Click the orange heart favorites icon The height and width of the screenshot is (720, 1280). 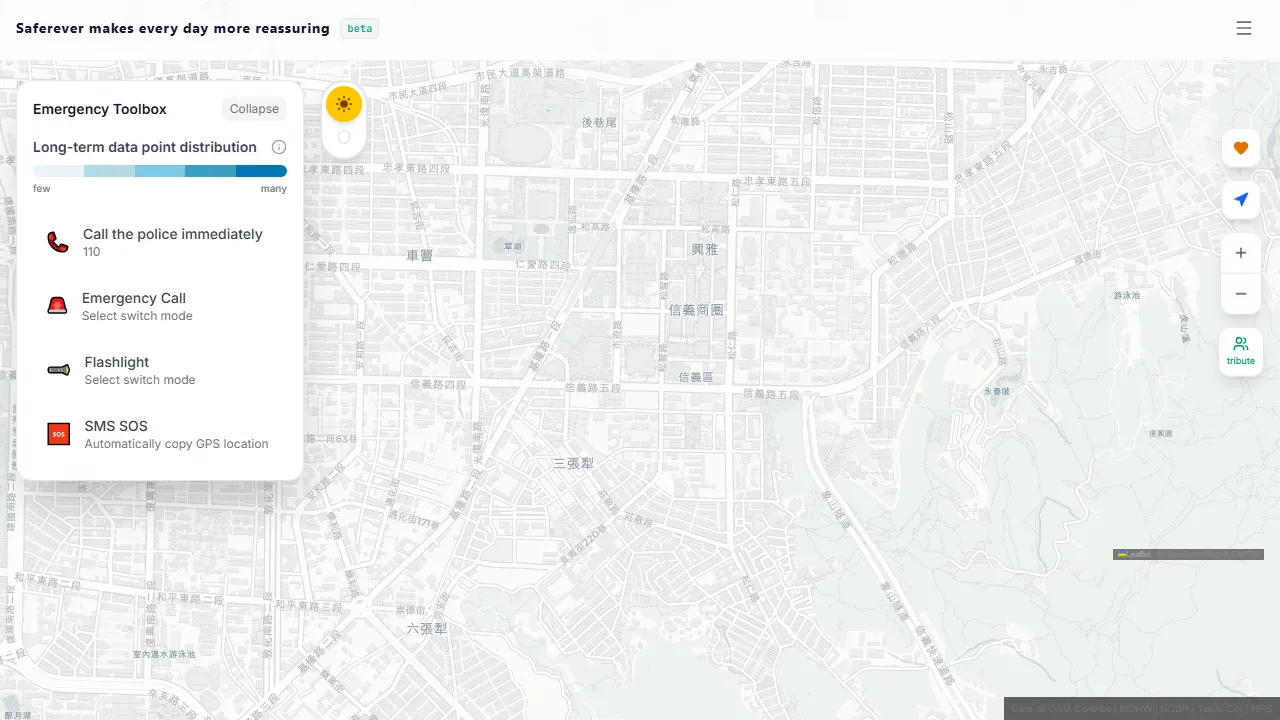coord(1241,147)
